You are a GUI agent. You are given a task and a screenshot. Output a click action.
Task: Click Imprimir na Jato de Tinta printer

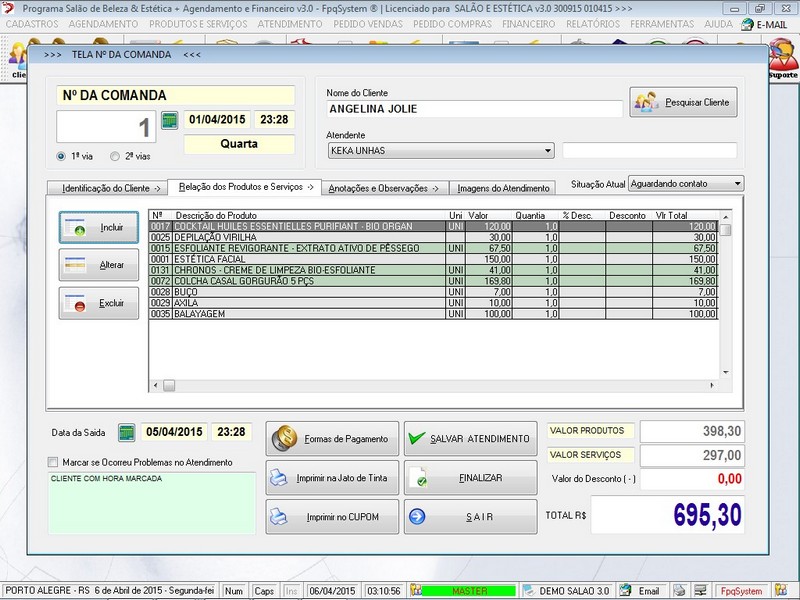tap(332, 478)
